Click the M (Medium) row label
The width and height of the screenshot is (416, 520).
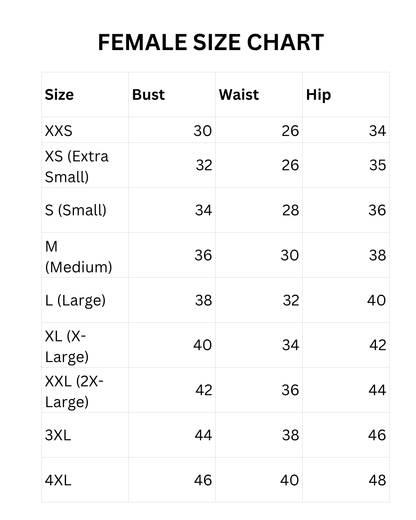[78, 257]
